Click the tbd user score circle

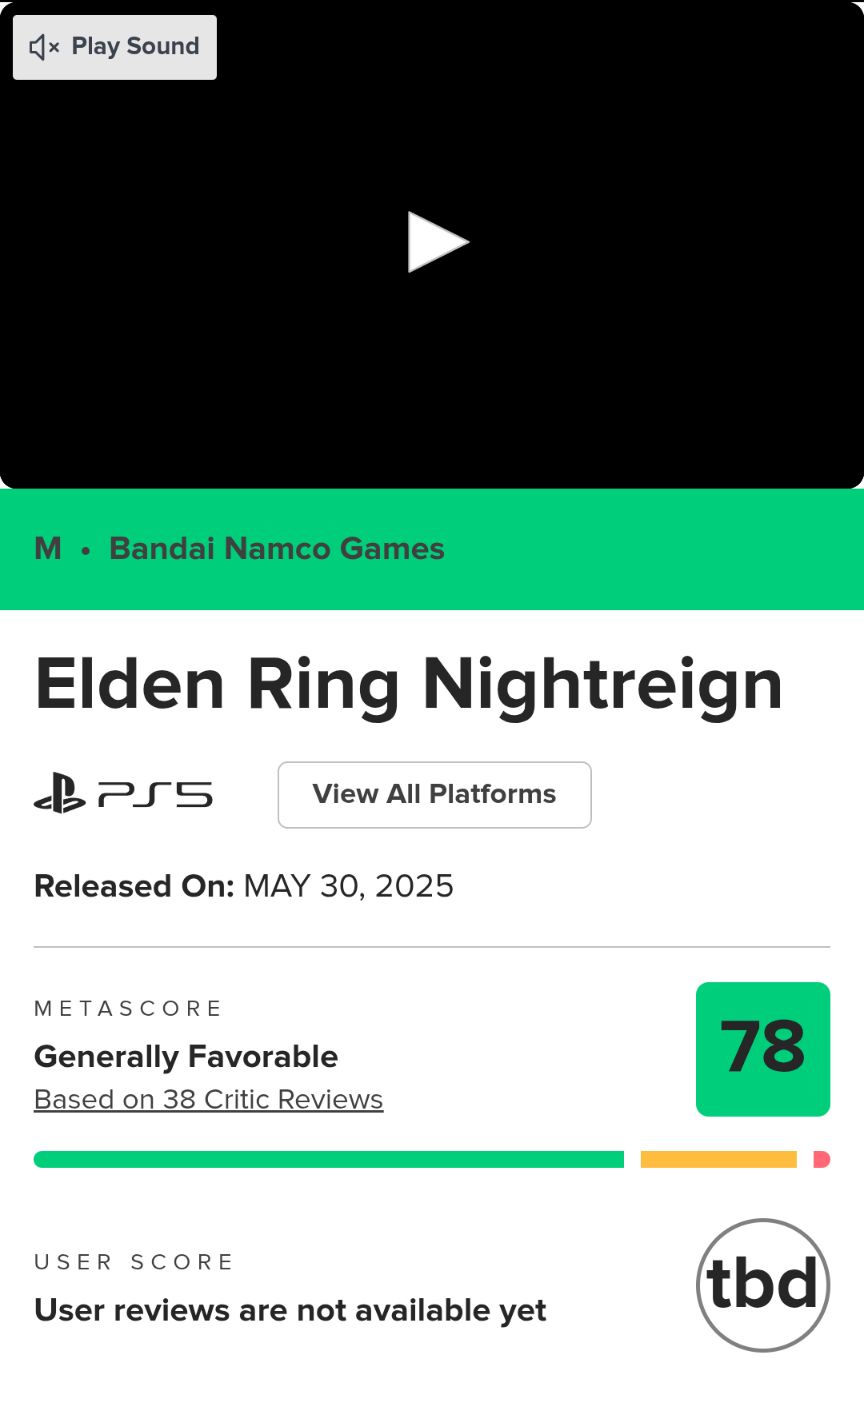coord(762,1285)
